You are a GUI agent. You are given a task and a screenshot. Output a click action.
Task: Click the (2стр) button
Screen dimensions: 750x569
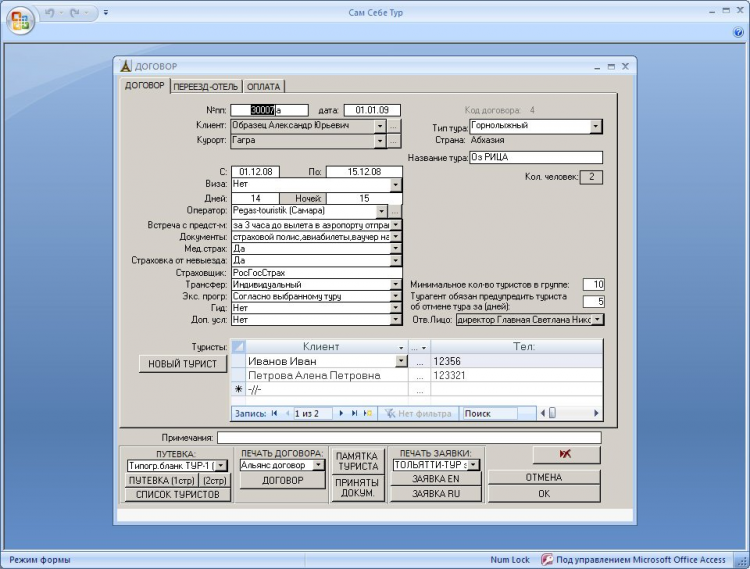pyautogui.click(x=215, y=481)
